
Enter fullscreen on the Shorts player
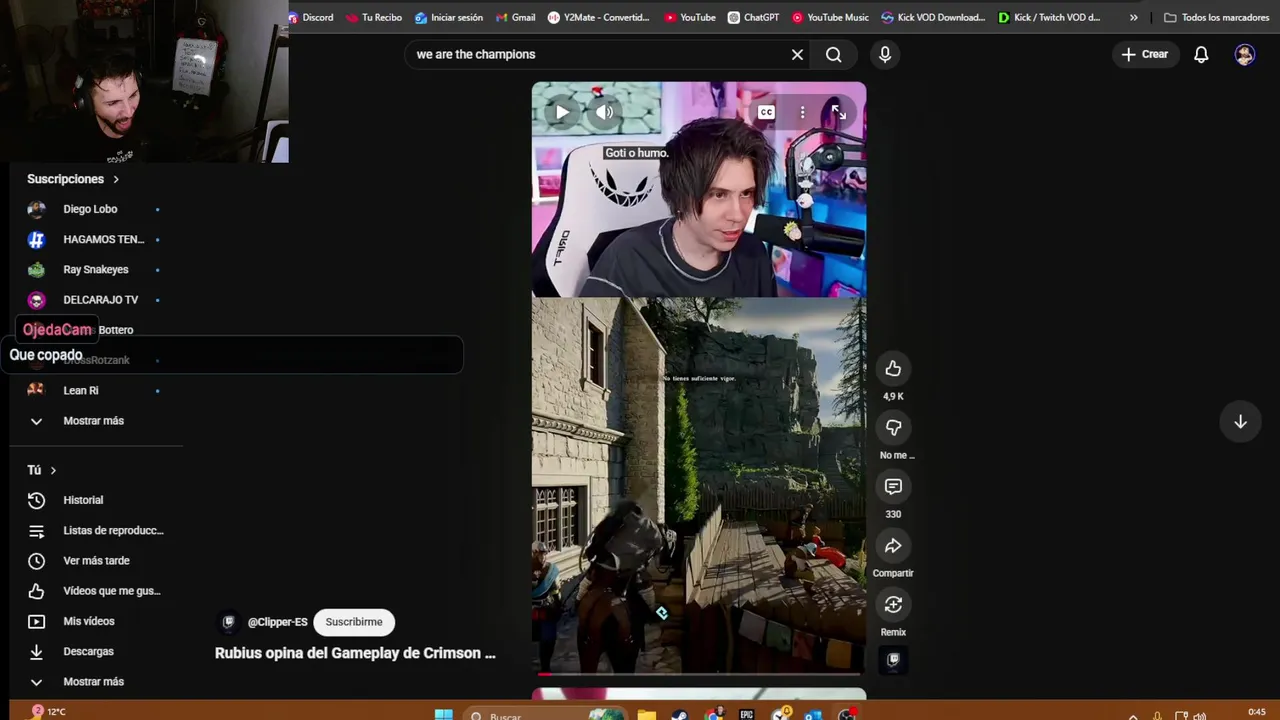(x=838, y=112)
